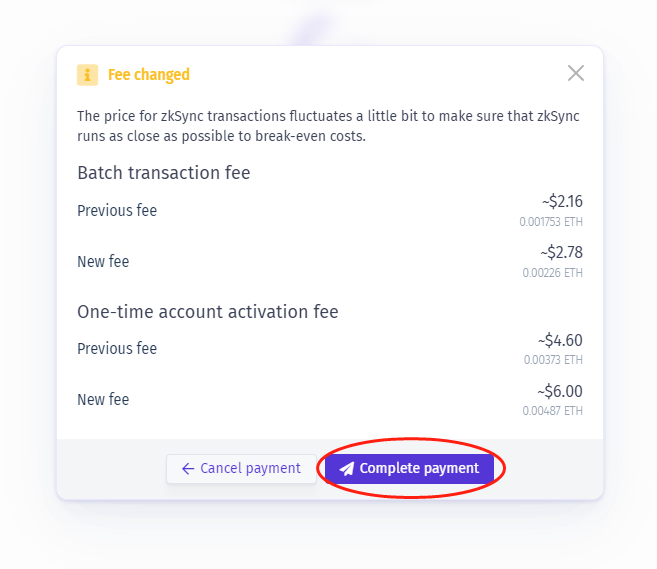Select the Batch transaction fee heading
The width and height of the screenshot is (657, 569).
pyautogui.click(x=164, y=173)
